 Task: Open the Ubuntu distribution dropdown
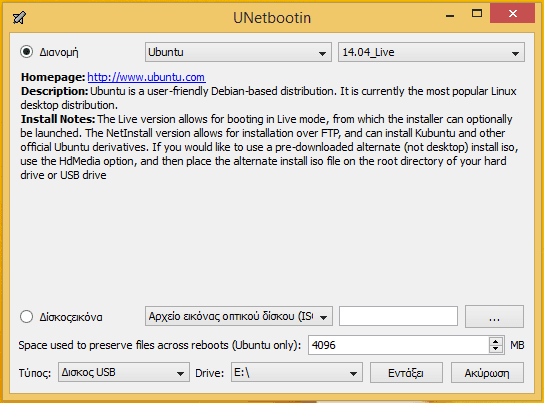(238, 52)
